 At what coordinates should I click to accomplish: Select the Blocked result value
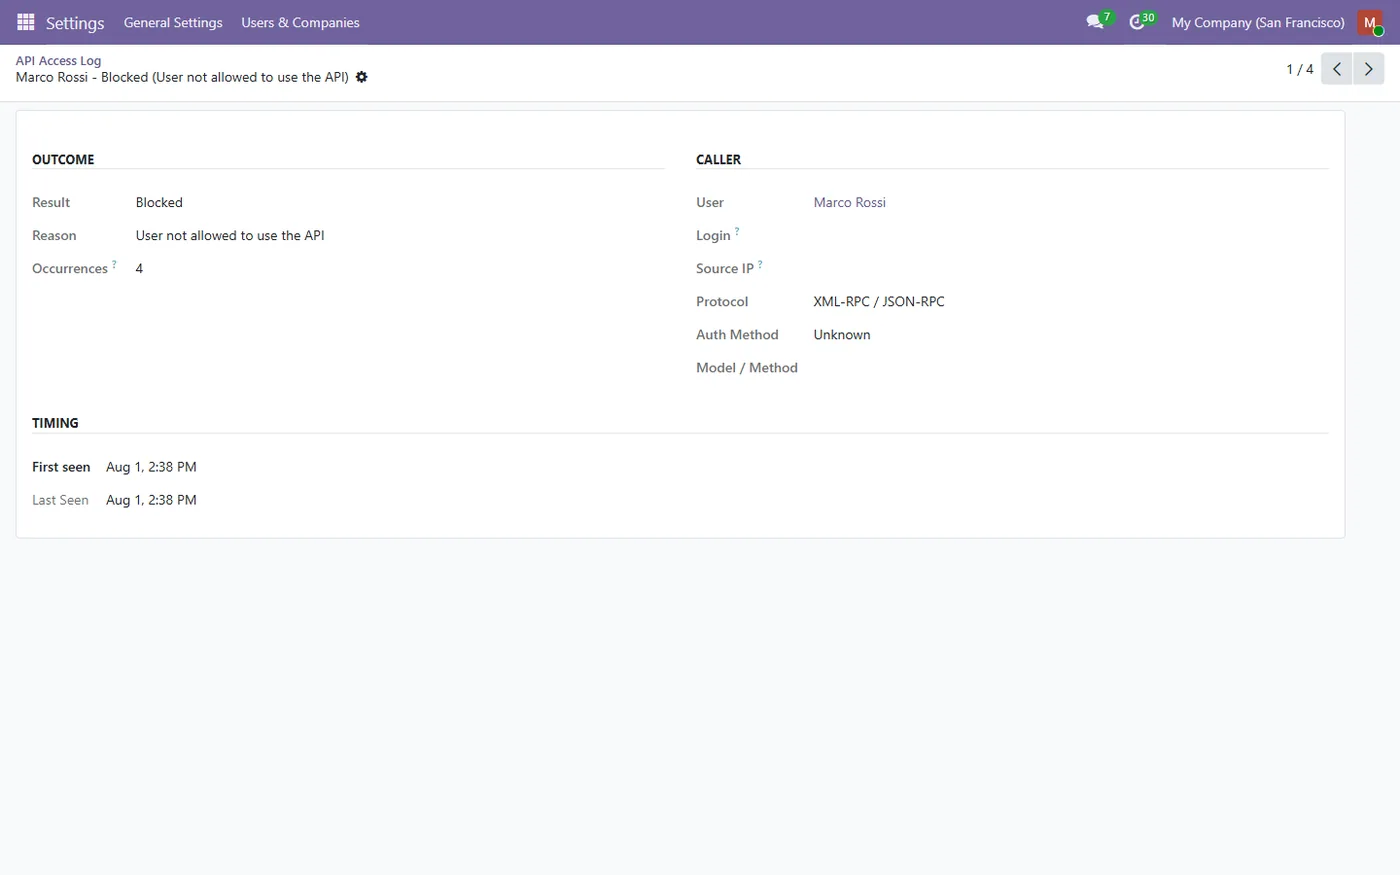click(159, 202)
